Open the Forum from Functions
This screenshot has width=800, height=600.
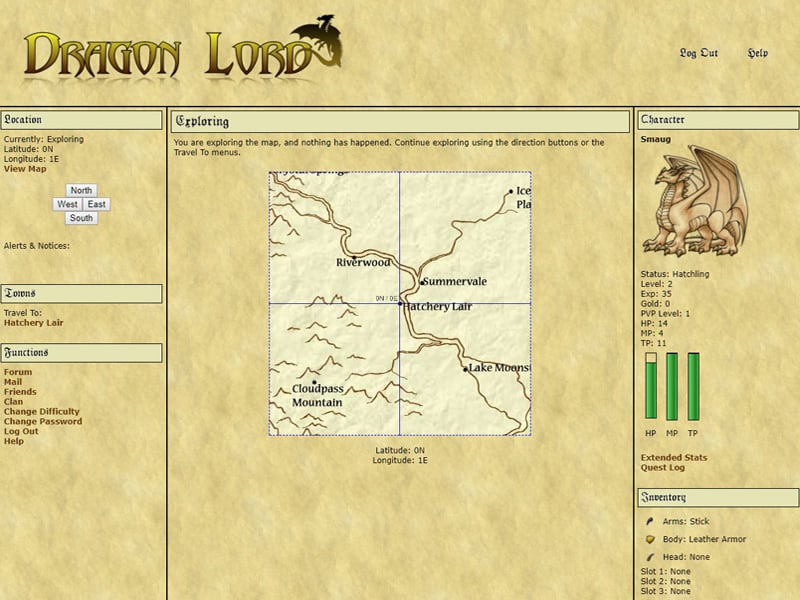pos(18,371)
